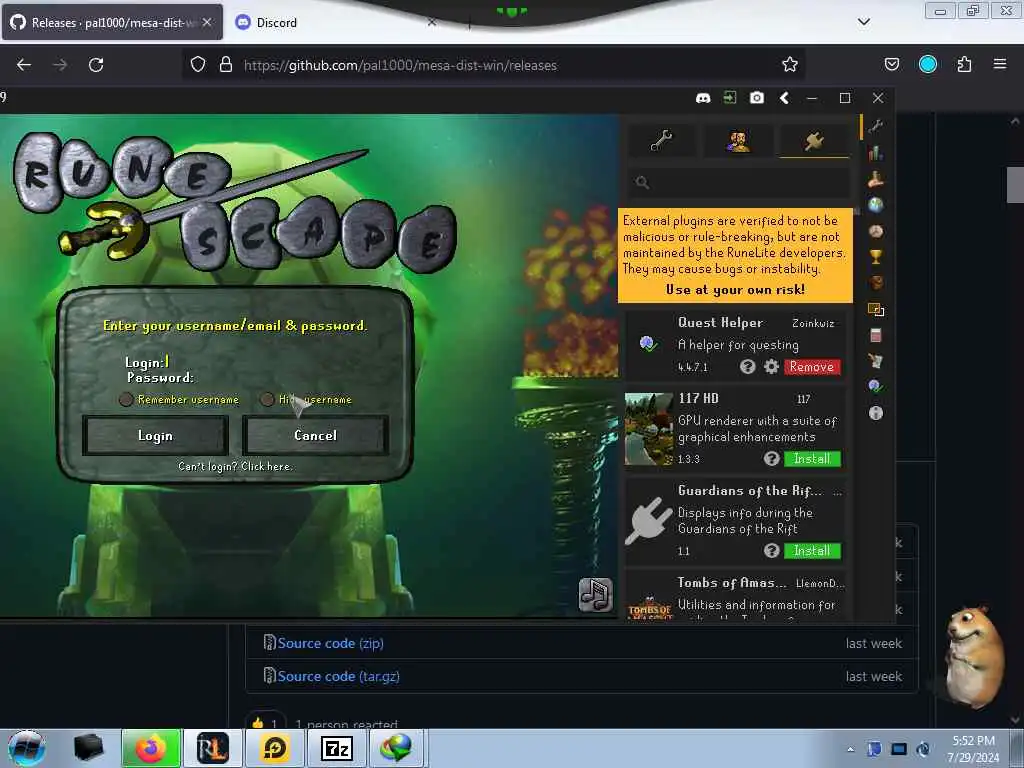This screenshot has height=768, width=1024.
Task: Open the globe sidebar icon
Action: [876, 204]
